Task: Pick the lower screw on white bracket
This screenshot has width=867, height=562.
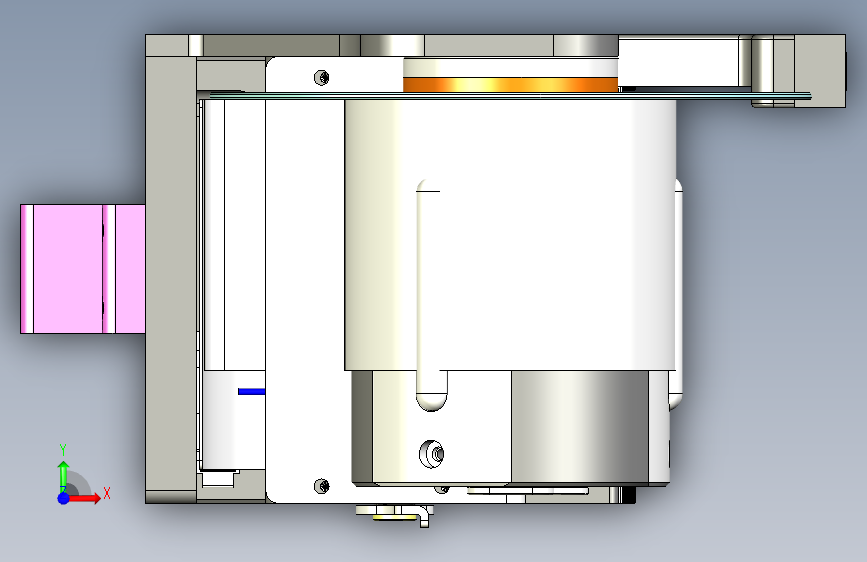Action: point(322,486)
